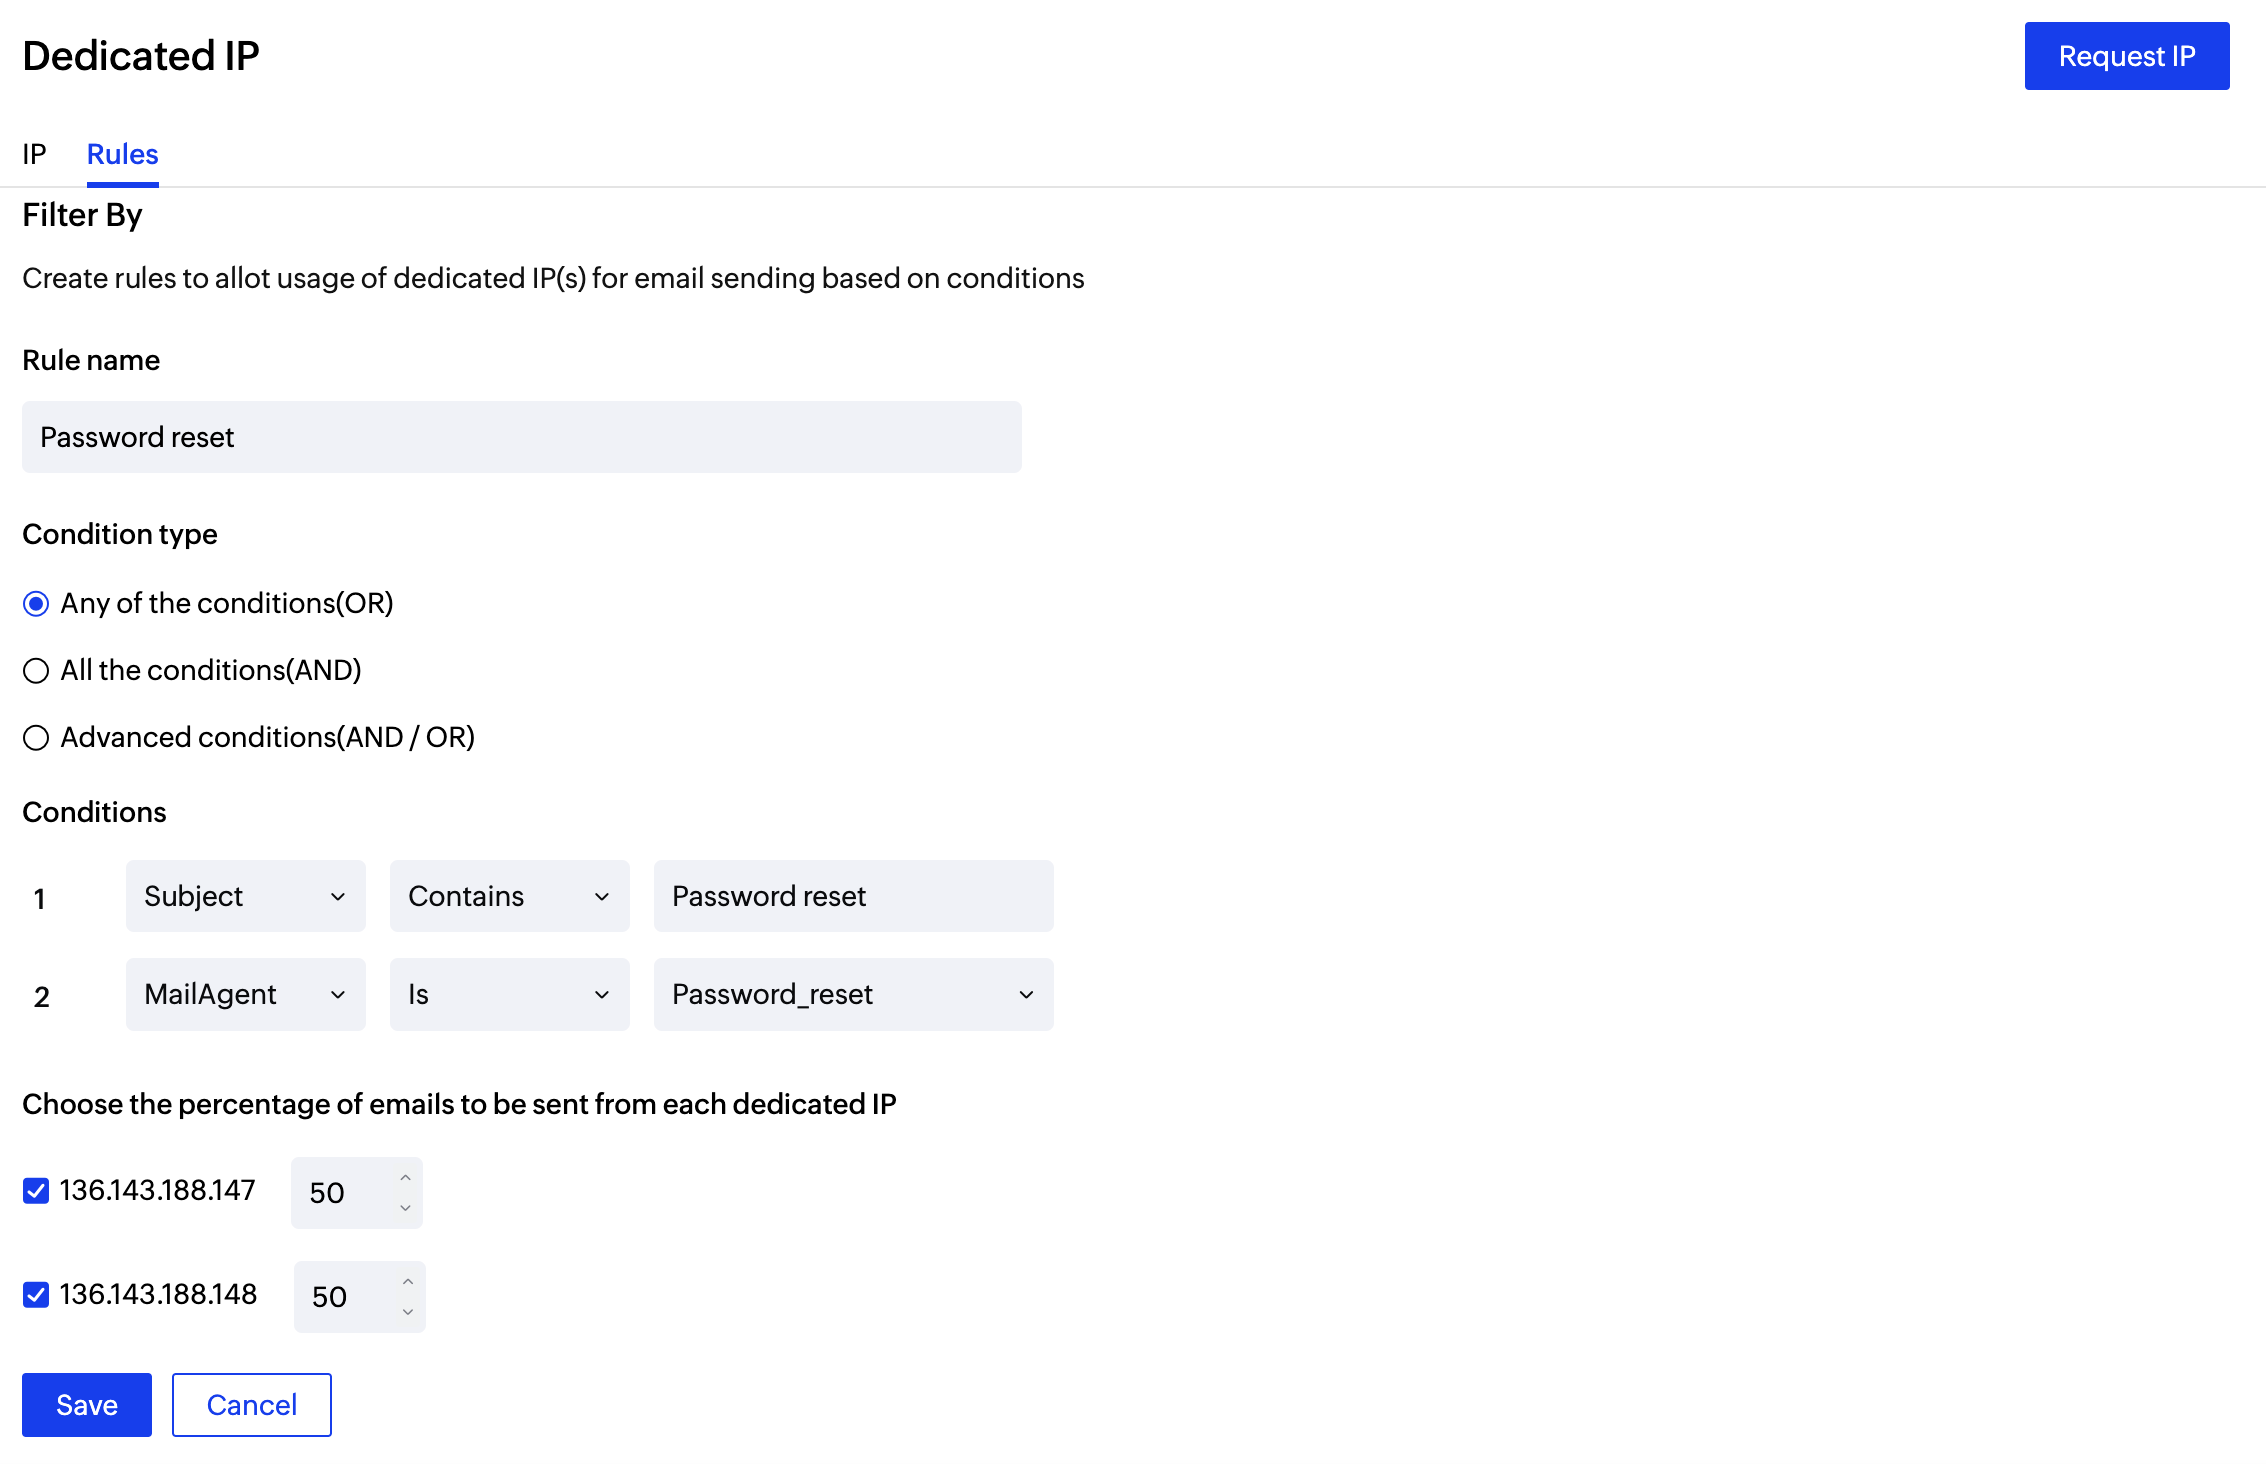Click the Request IP button
2266x1464 pixels.
point(2127,56)
